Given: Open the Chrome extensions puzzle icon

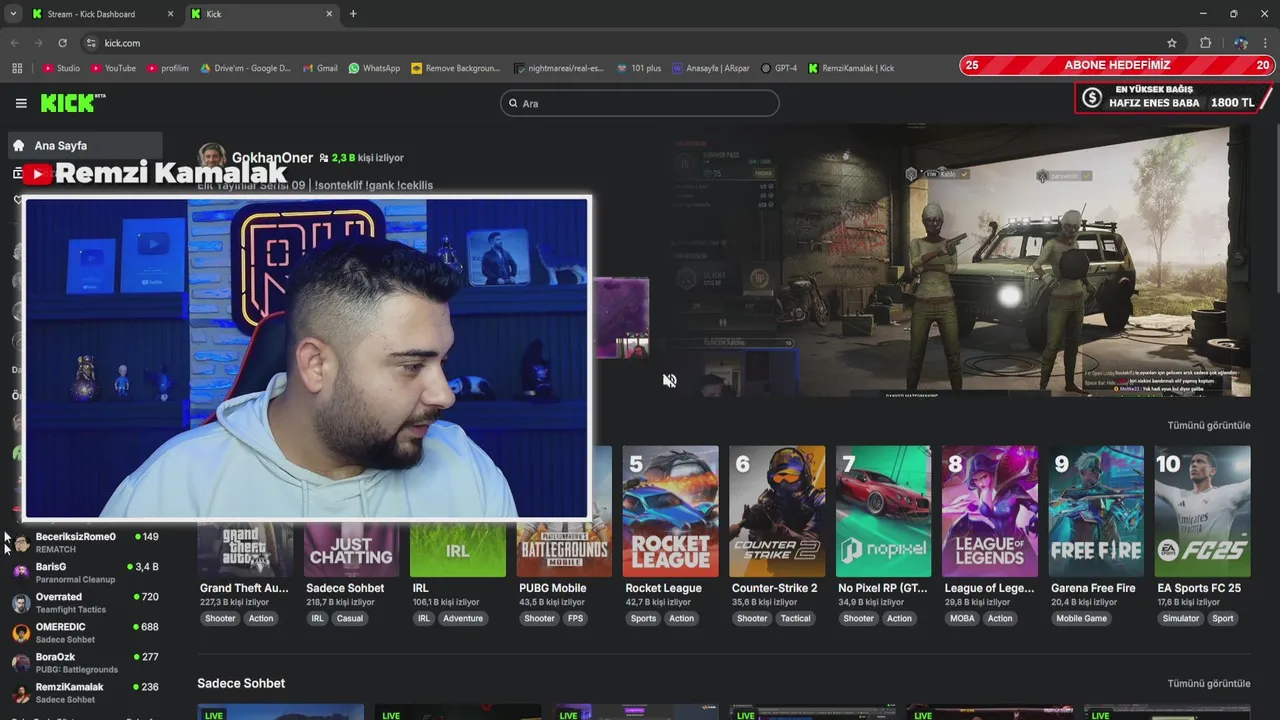Looking at the screenshot, I should (1205, 43).
